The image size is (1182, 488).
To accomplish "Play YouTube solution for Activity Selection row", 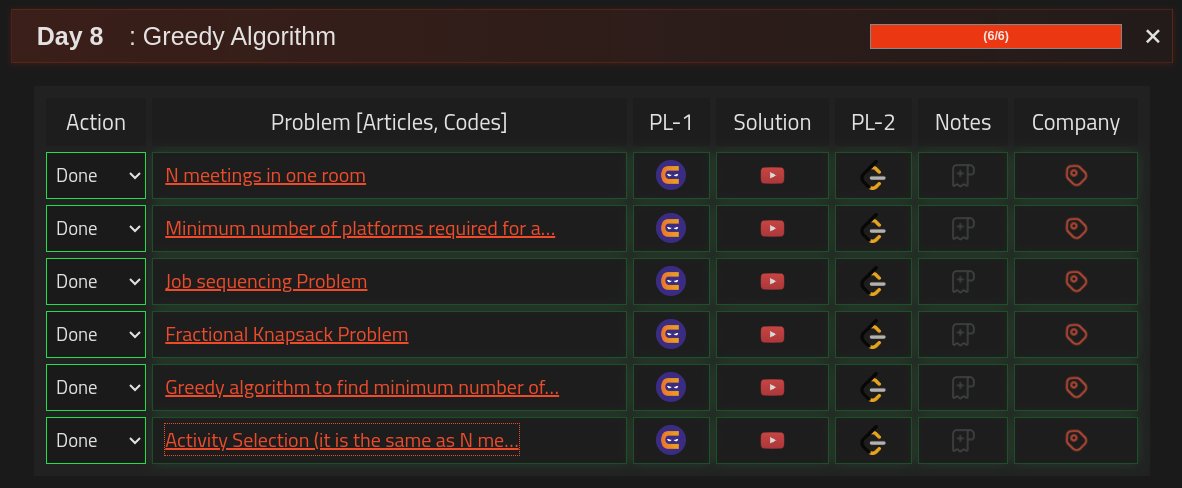I will click(772, 440).
